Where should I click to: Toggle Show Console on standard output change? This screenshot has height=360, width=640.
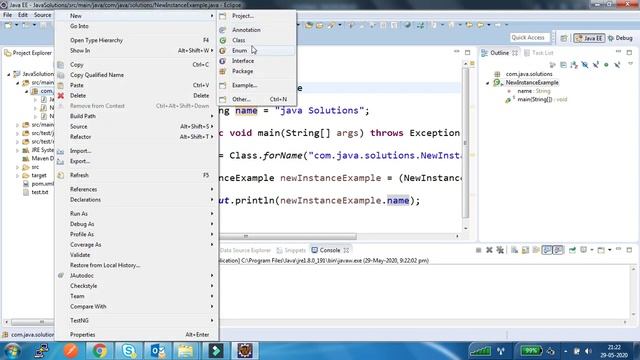tap(547, 250)
